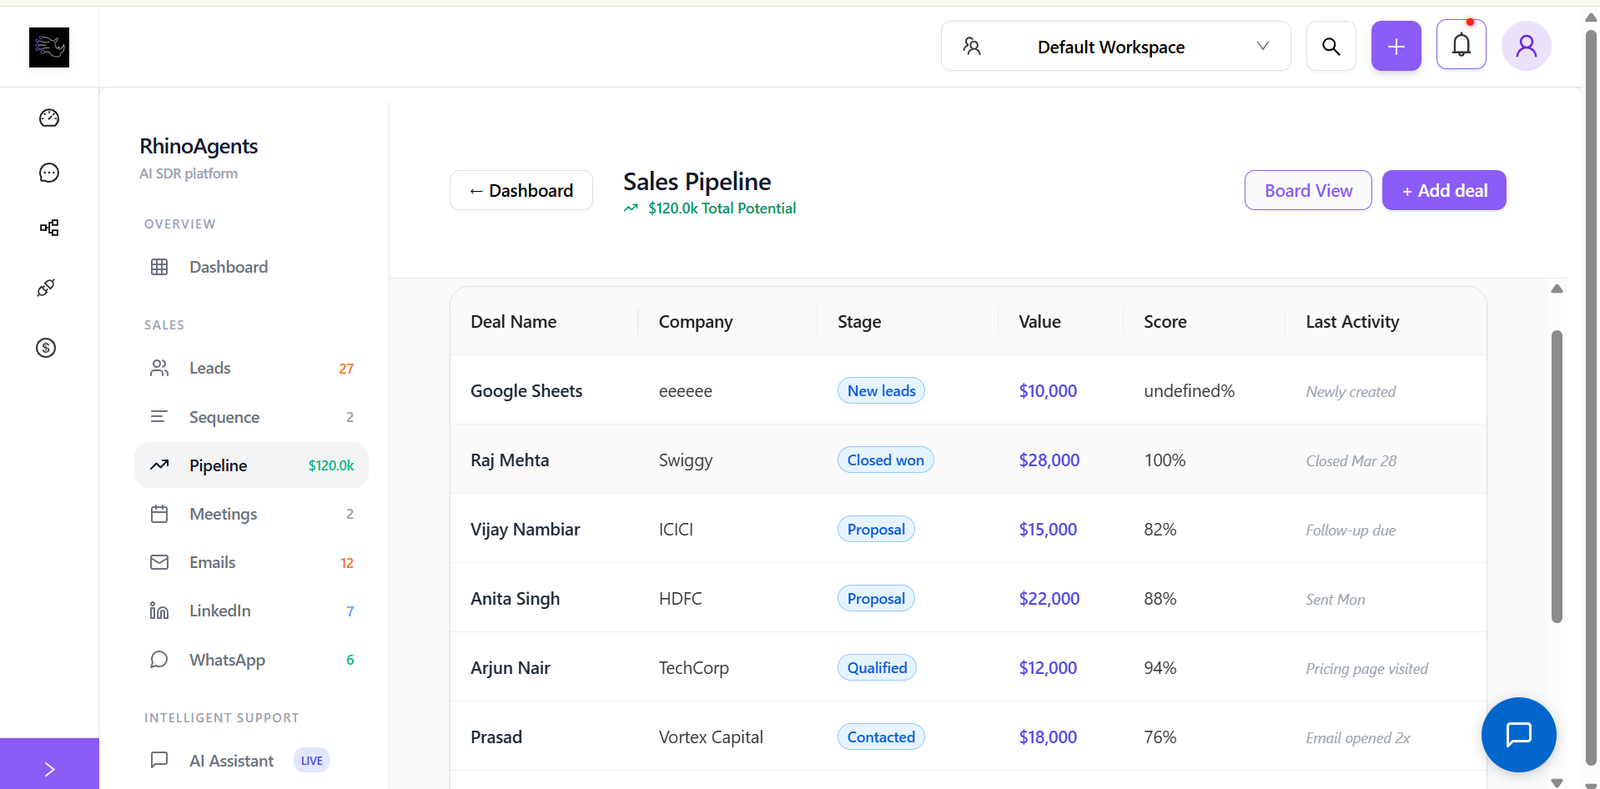Click the table scrollbar thumb
The height and width of the screenshot is (789, 1600).
coord(1556,476)
